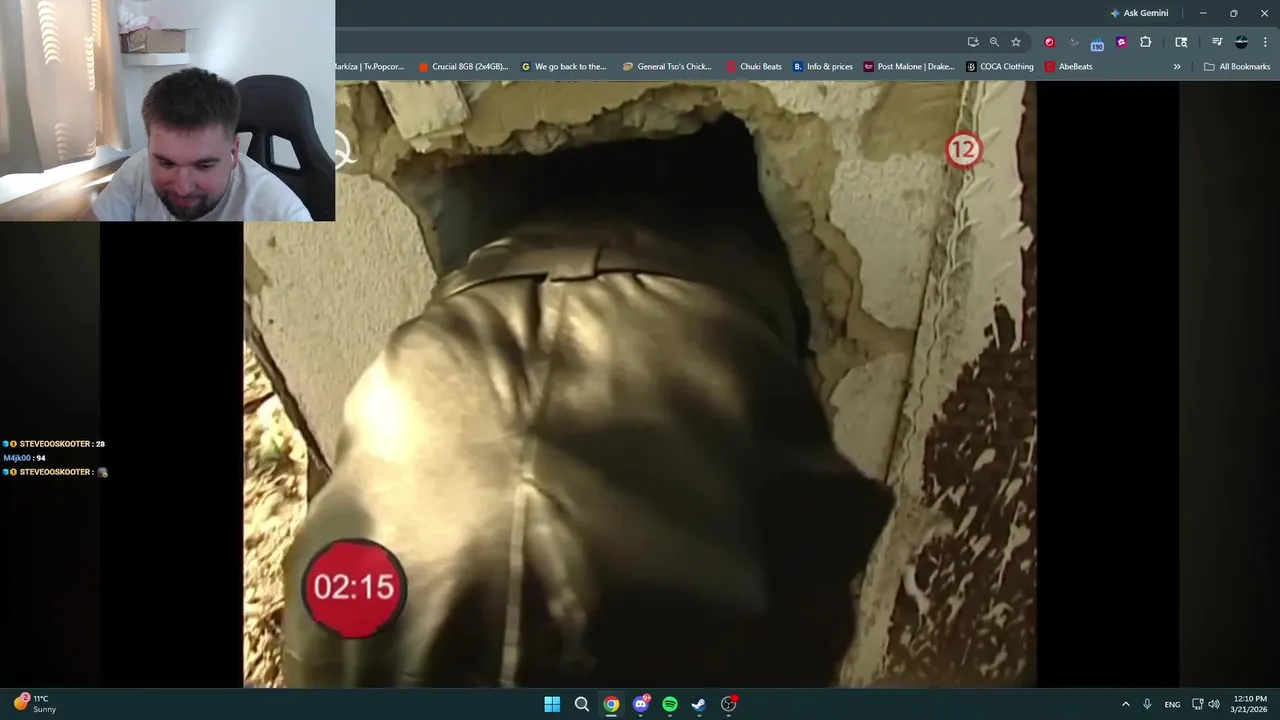The height and width of the screenshot is (720, 1280).
Task: Open the media controls icon
Action: [x=1217, y=42]
